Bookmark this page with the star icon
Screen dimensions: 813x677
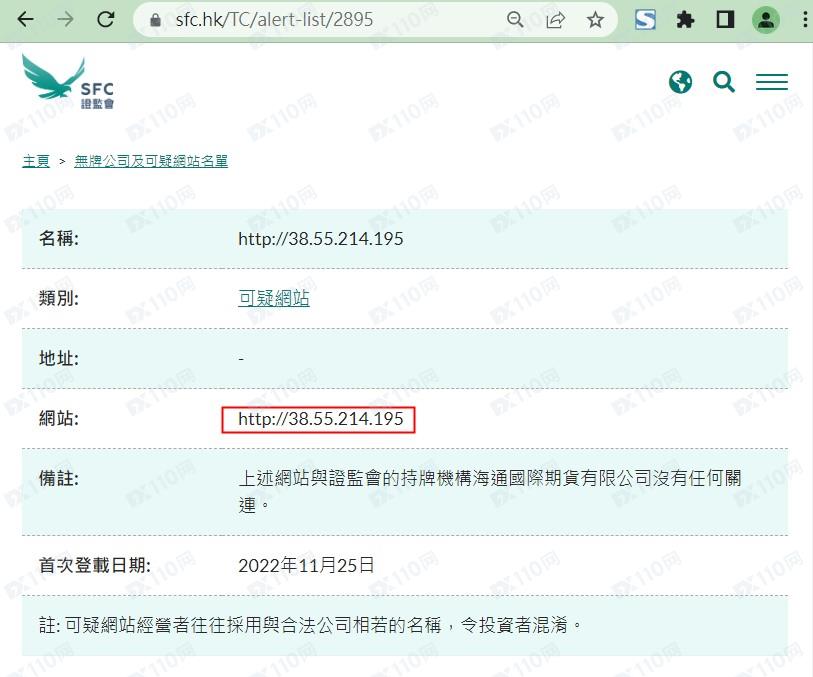(x=595, y=20)
